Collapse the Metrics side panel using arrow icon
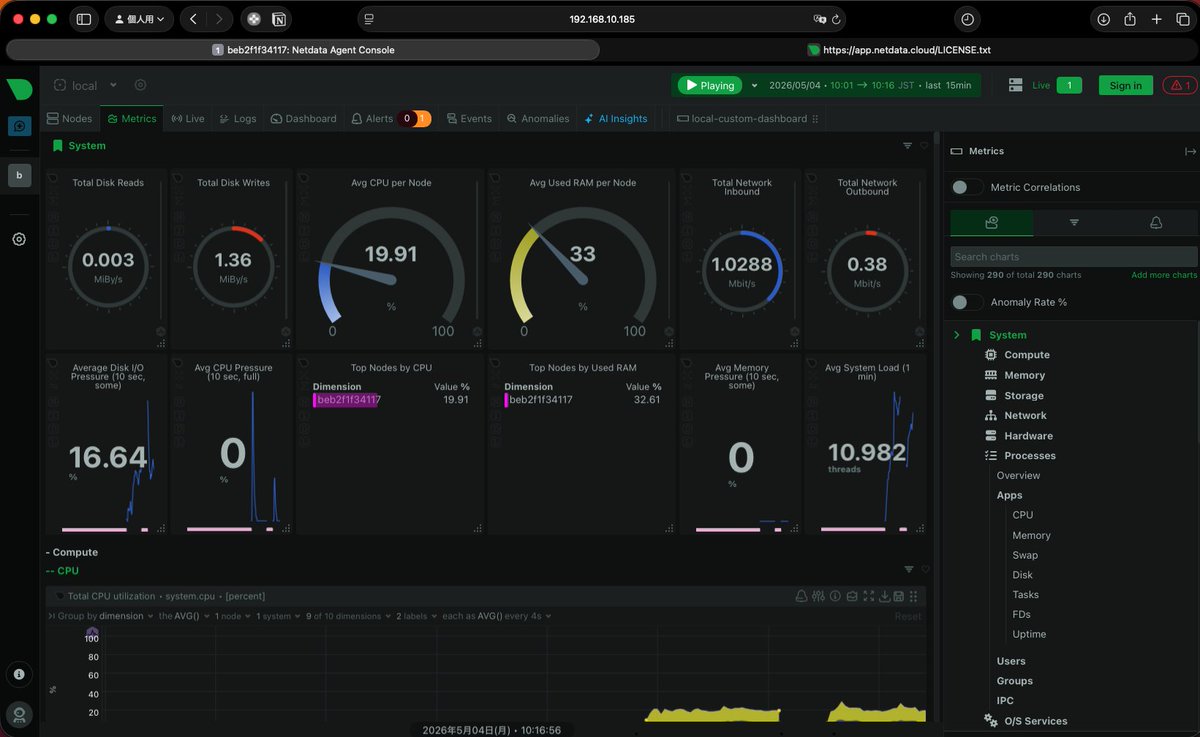 coord(1190,151)
